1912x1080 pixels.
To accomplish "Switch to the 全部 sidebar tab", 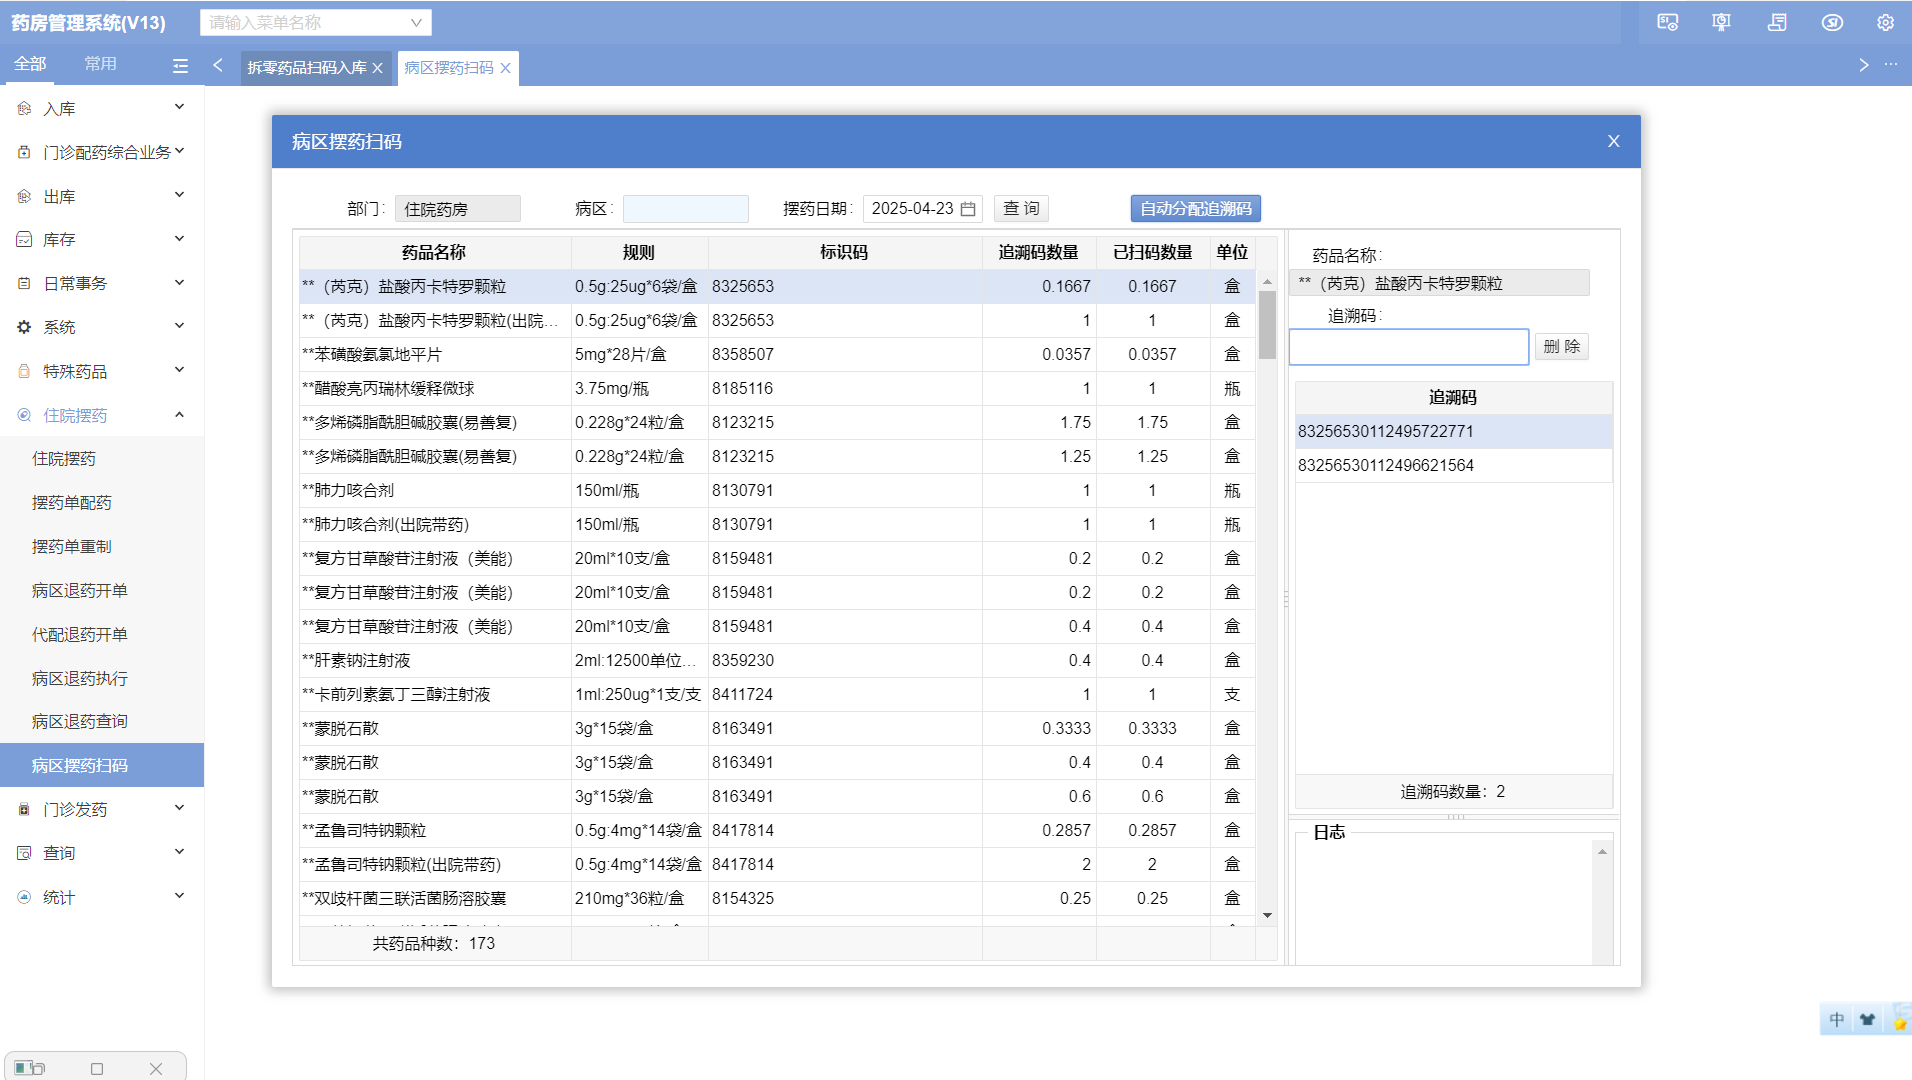I will point(30,64).
